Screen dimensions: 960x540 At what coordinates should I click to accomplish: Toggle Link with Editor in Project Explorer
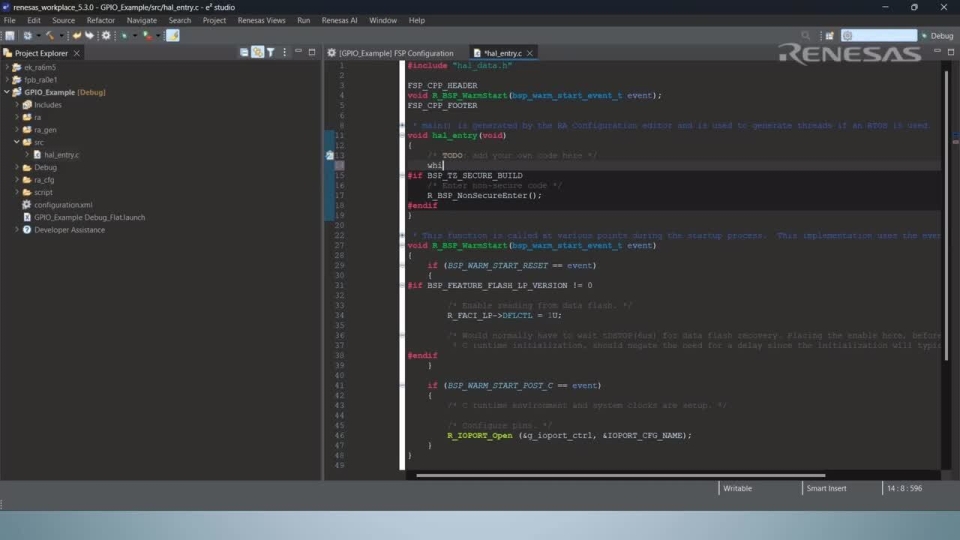[257, 53]
